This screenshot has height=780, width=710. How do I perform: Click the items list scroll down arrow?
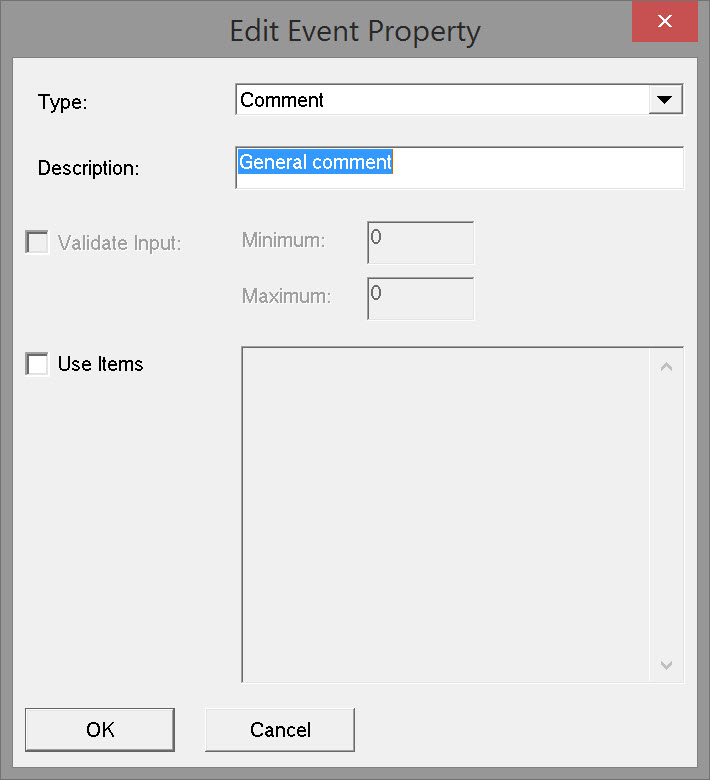pos(667,665)
